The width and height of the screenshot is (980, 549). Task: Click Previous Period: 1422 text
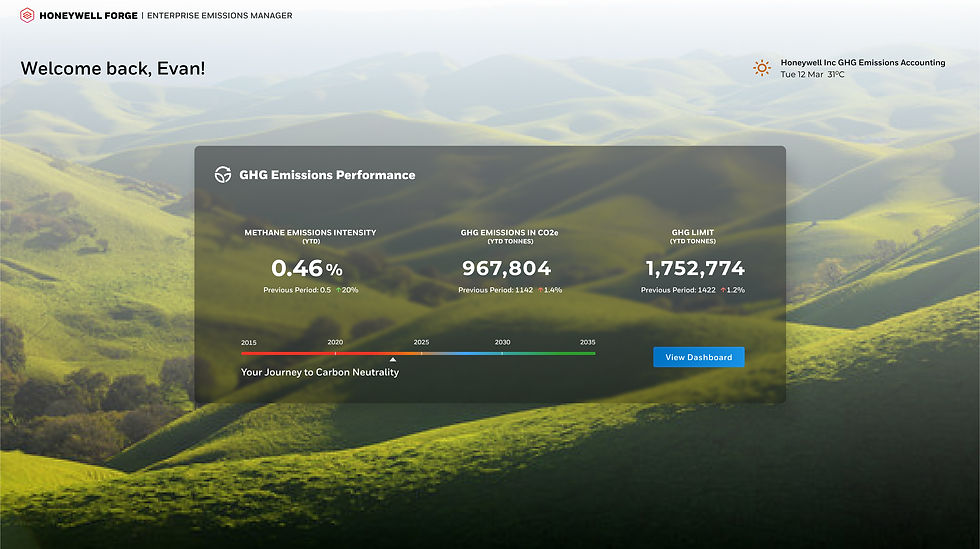tap(678, 290)
